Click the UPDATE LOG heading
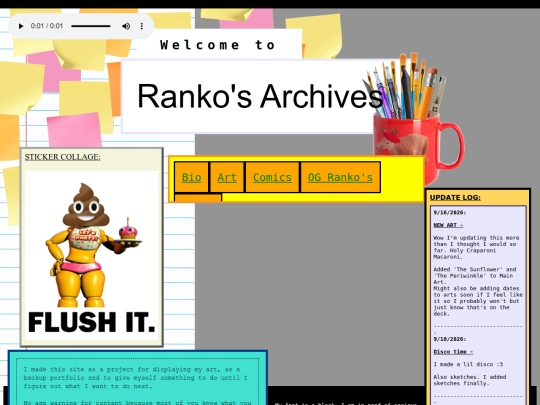Viewport: 540px width, 405px height. coord(455,198)
